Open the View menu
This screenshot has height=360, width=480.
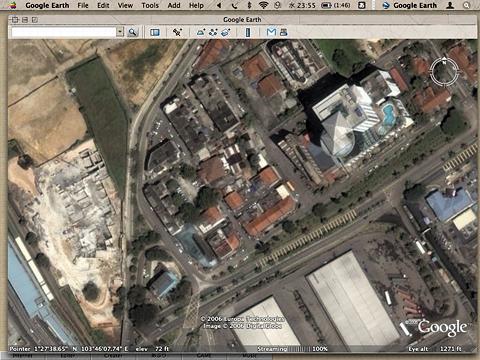[125, 5]
